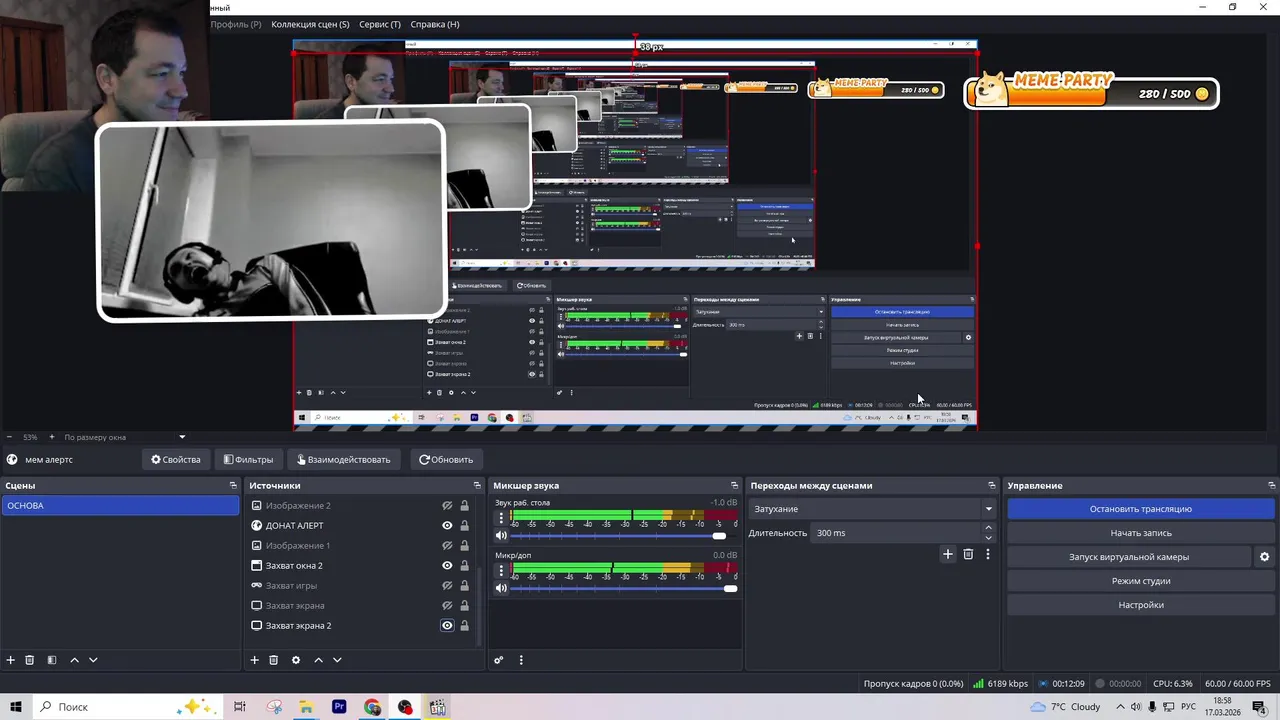This screenshot has width=1280, height=720.
Task: Show the Изображение 1 source
Action: [447, 546]
